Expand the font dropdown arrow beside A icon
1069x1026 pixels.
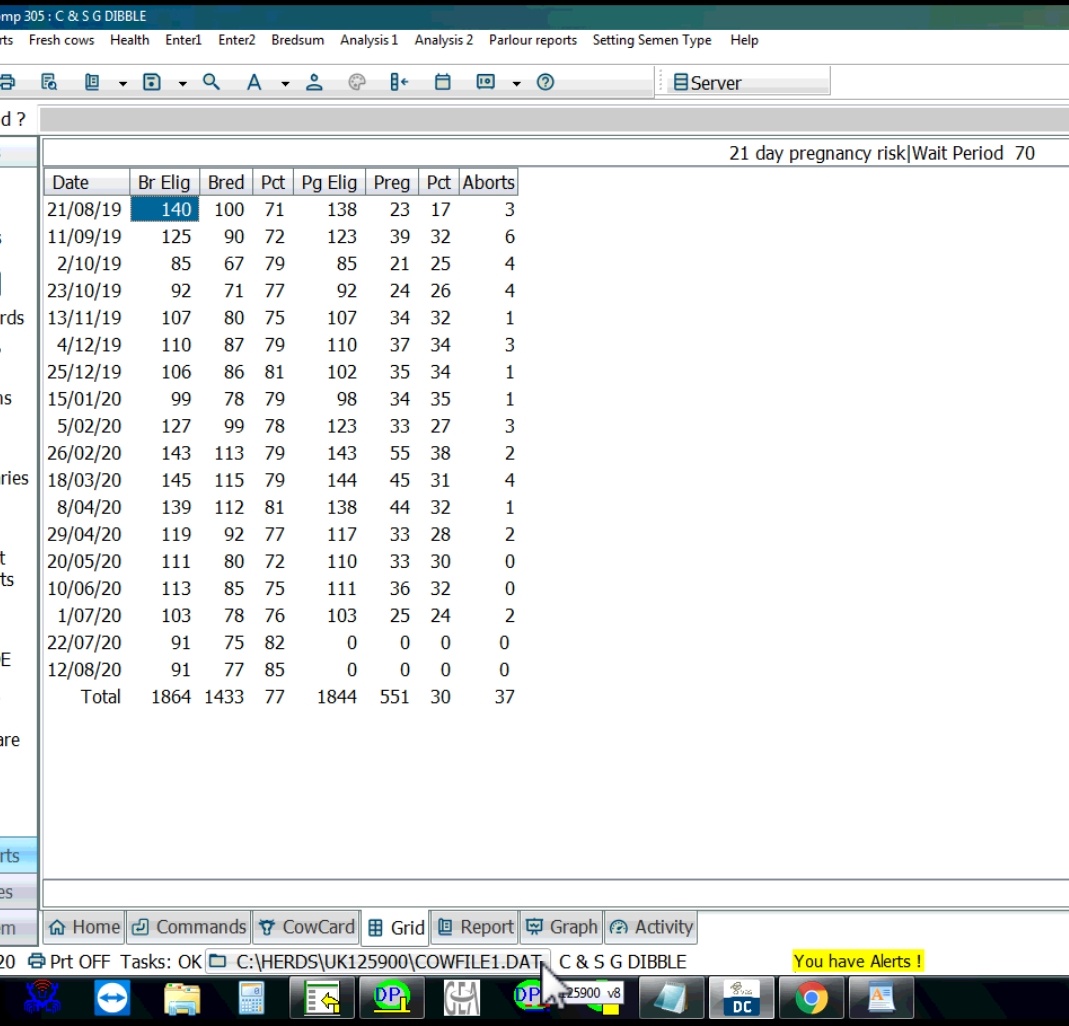[x=285, y=83]
